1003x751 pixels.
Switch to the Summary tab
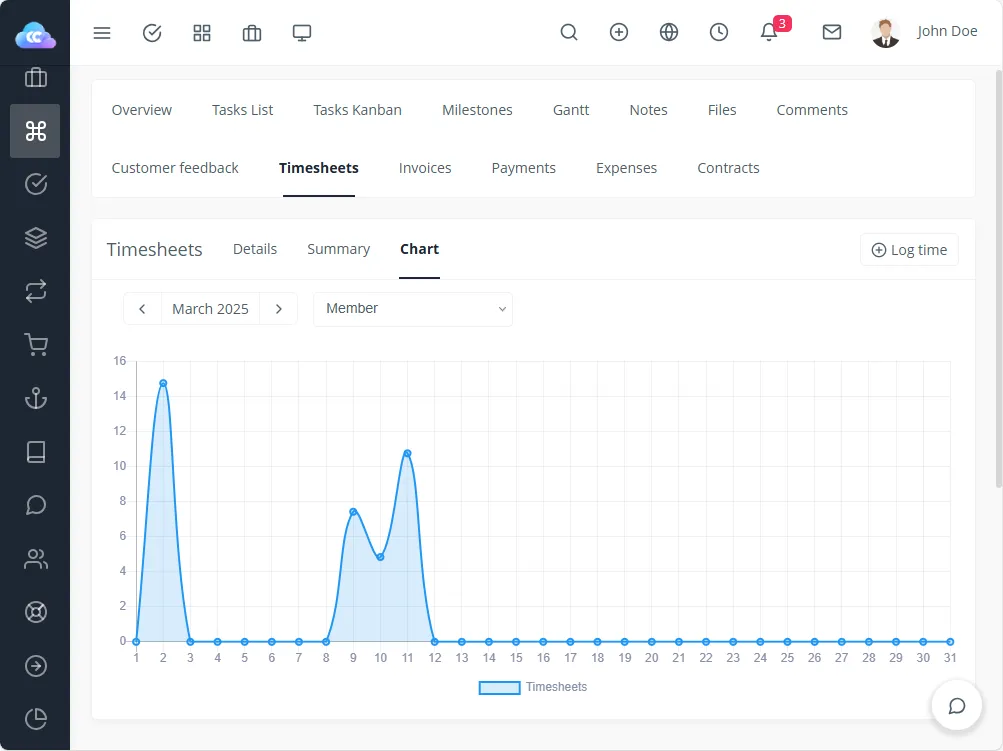338,249
